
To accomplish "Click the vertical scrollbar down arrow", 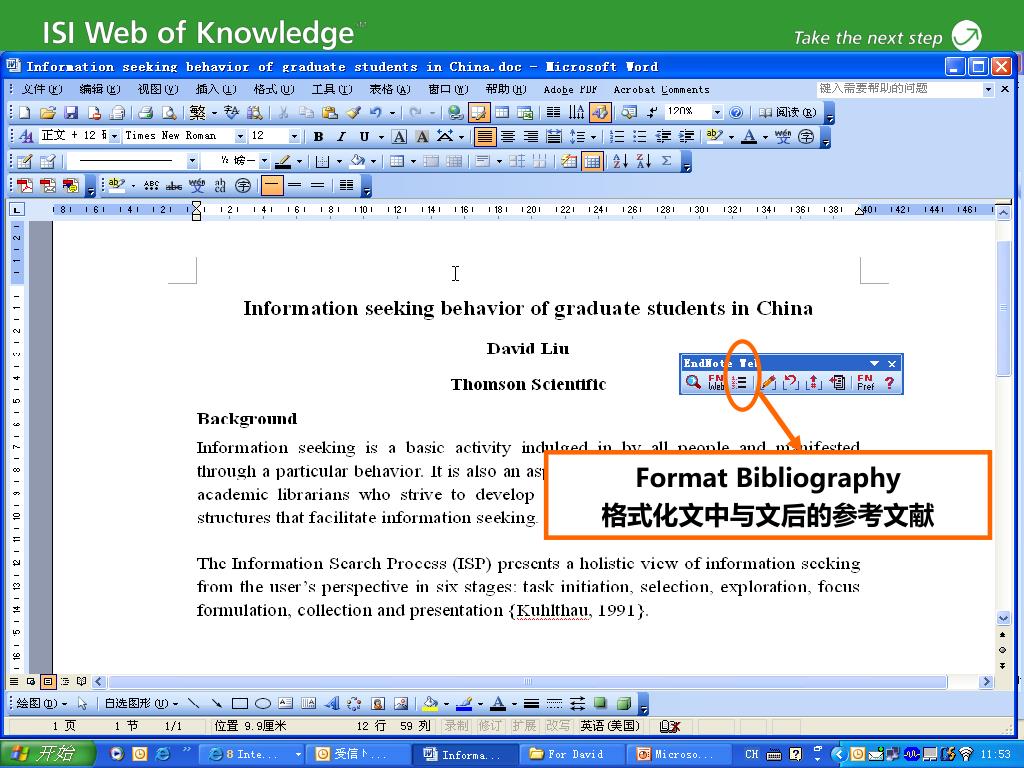I will pos(1004,618).
